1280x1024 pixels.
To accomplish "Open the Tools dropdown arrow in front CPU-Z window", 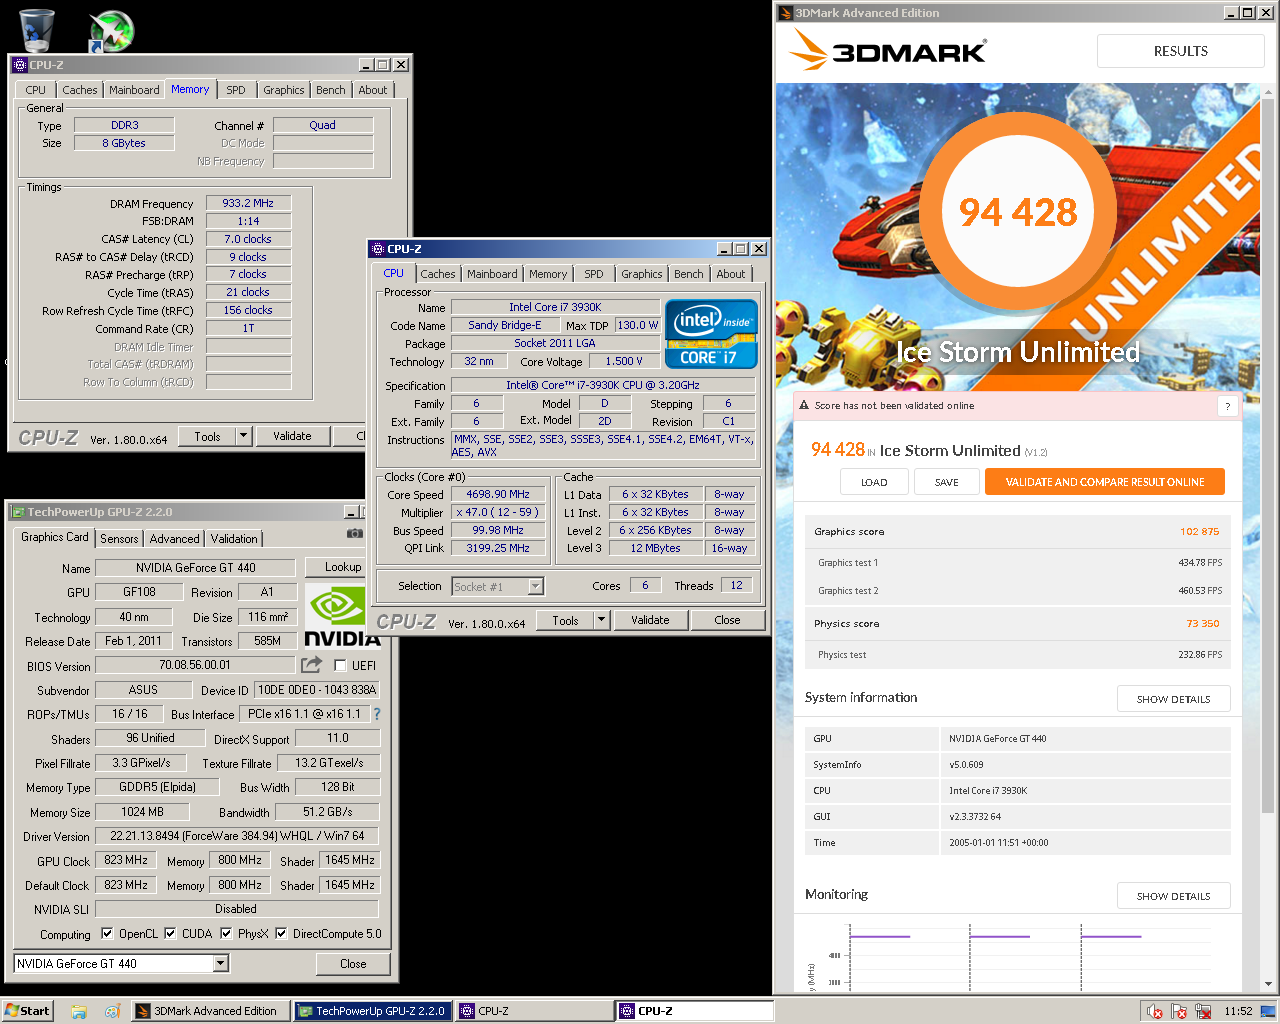I will pos(602,620).
